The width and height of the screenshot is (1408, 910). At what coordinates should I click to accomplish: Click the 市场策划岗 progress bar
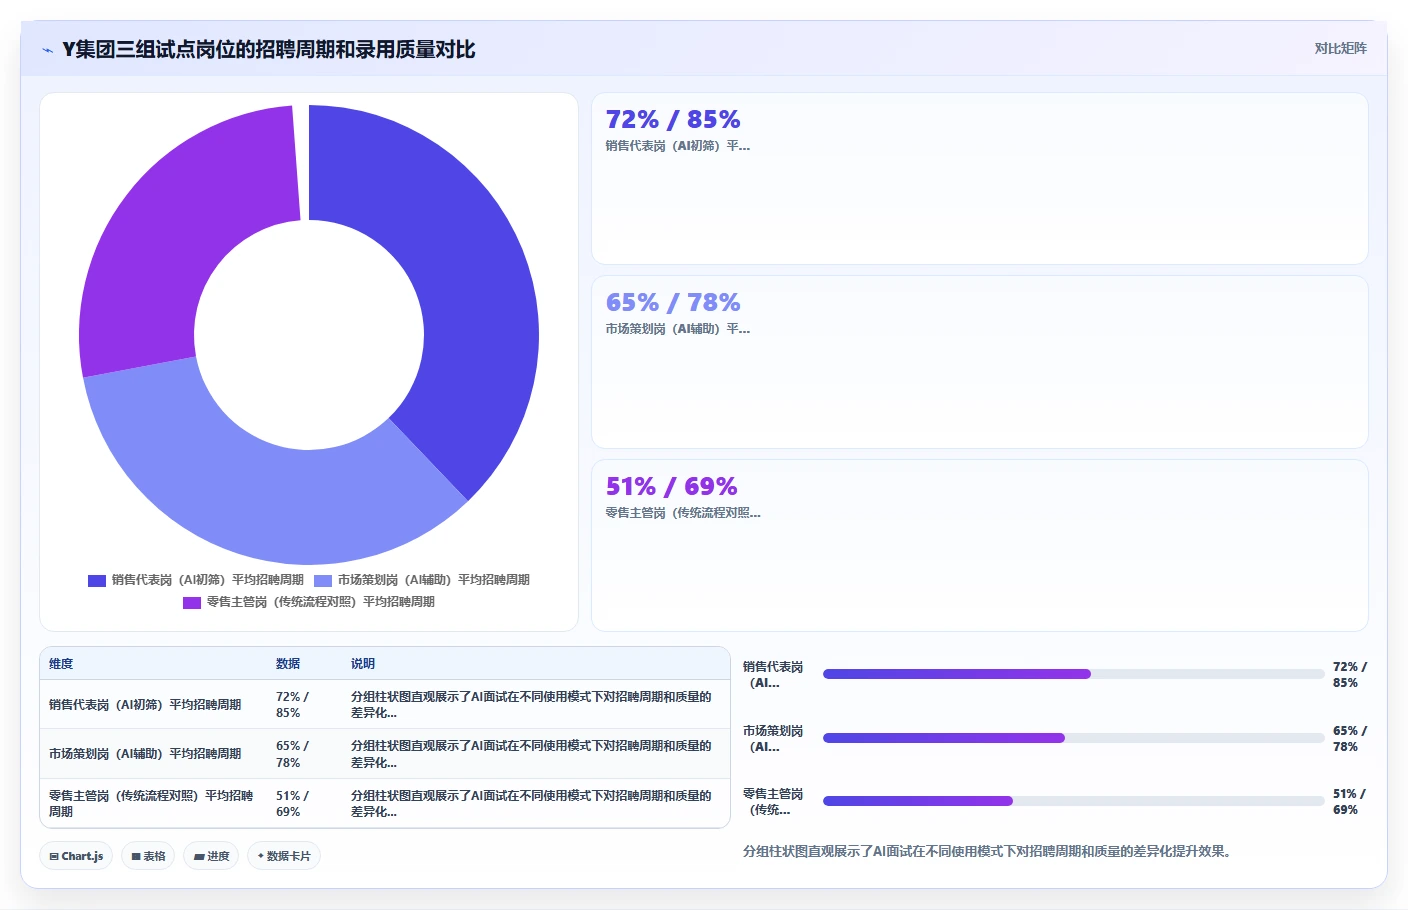point(1073,738)
